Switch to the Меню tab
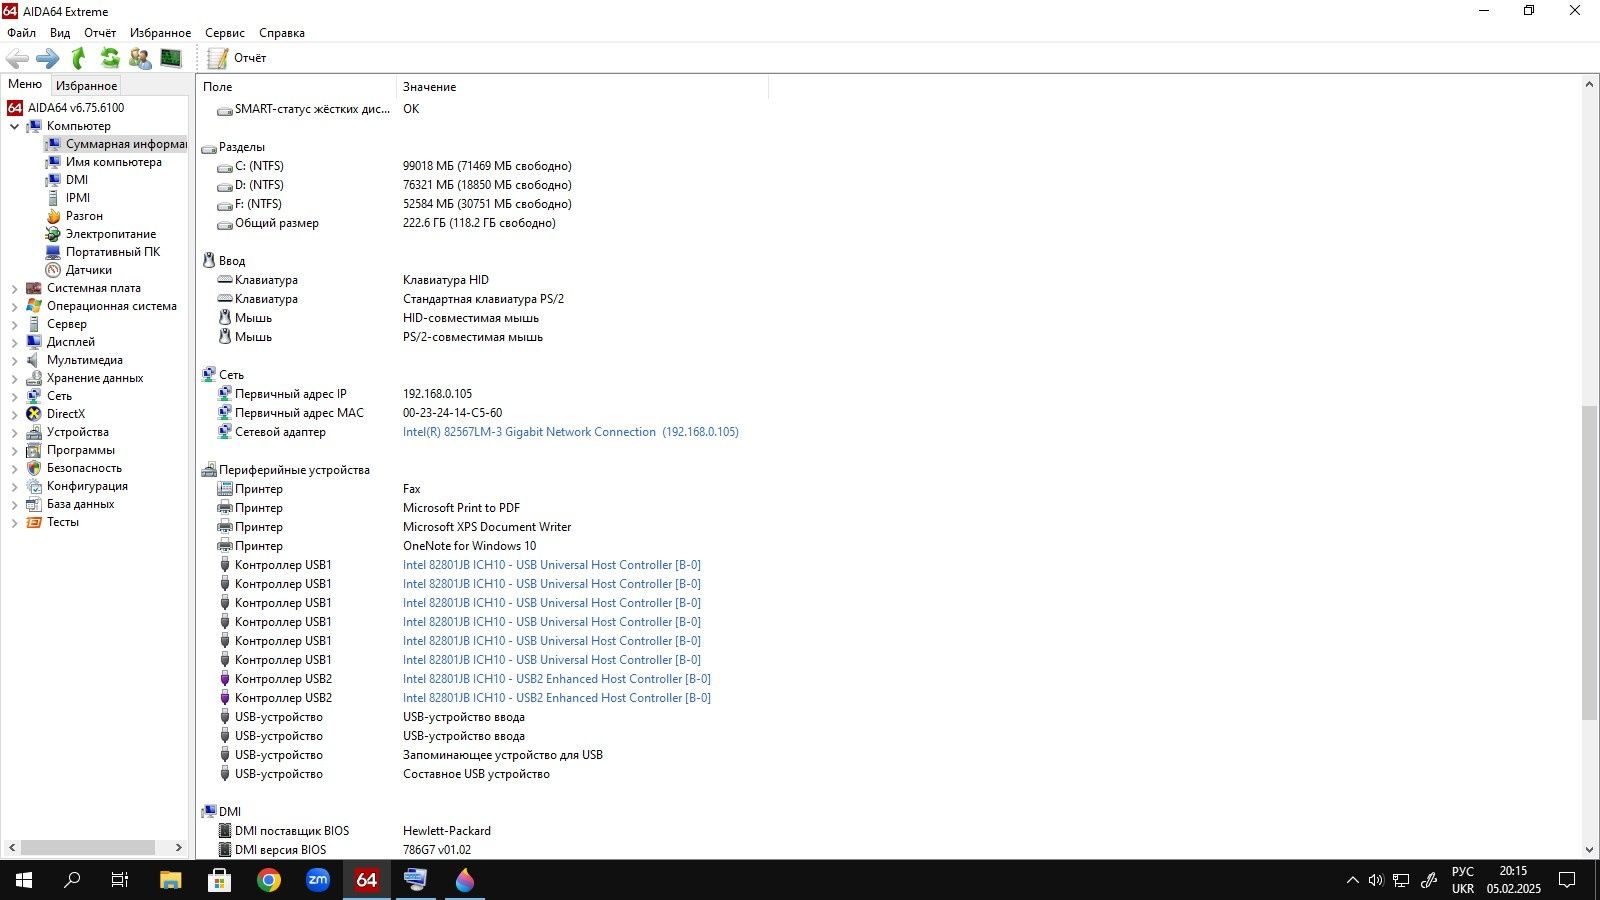This screenshot has height=900, width=1600. (x=25, y=84)
